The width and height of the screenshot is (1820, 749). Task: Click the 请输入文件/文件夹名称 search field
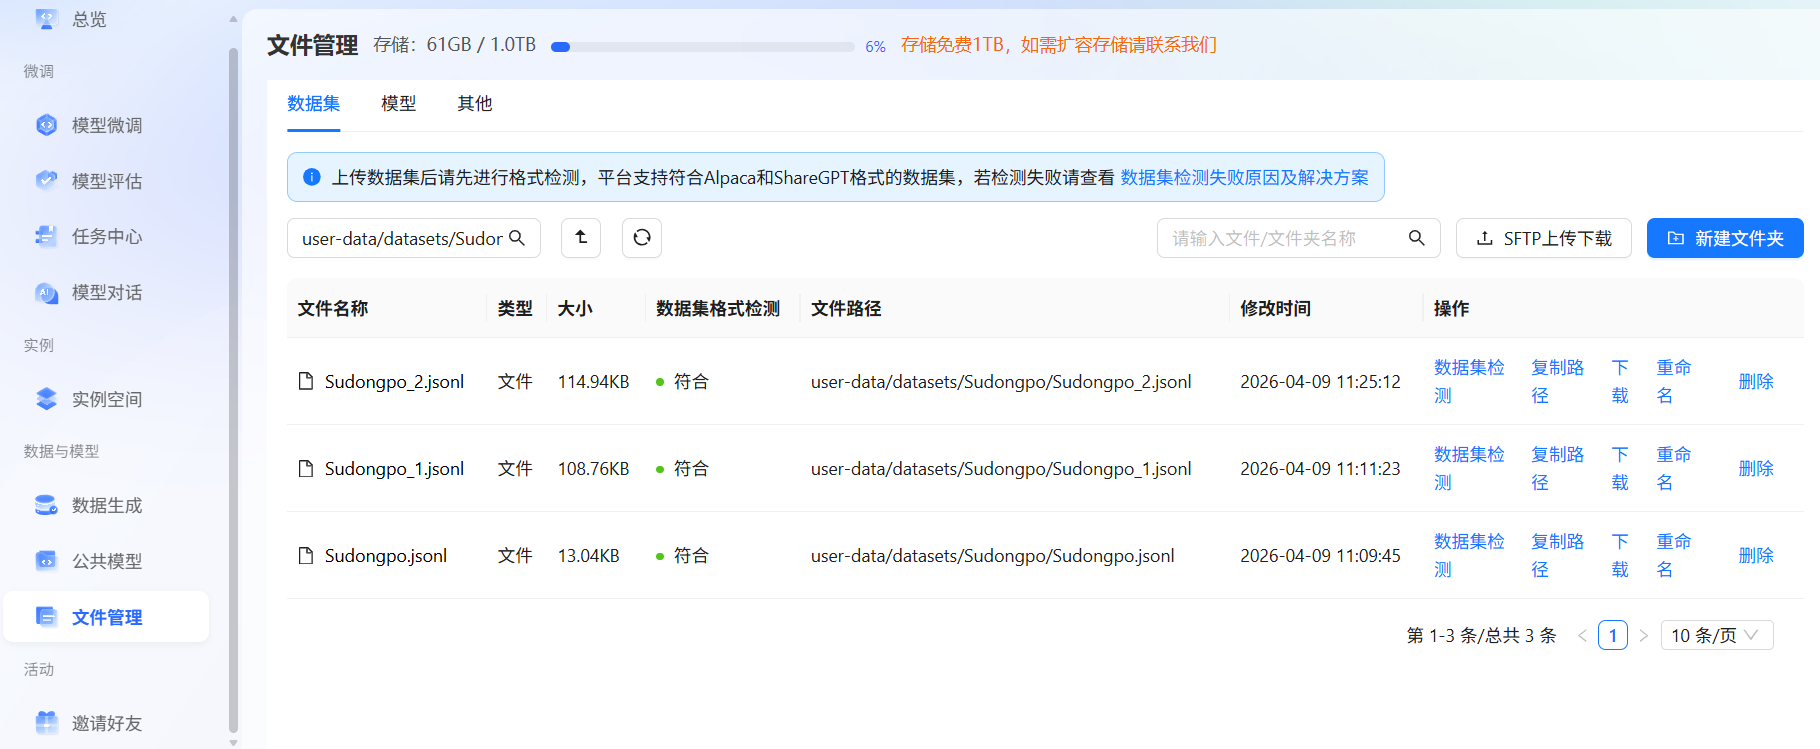point(1283,238)
